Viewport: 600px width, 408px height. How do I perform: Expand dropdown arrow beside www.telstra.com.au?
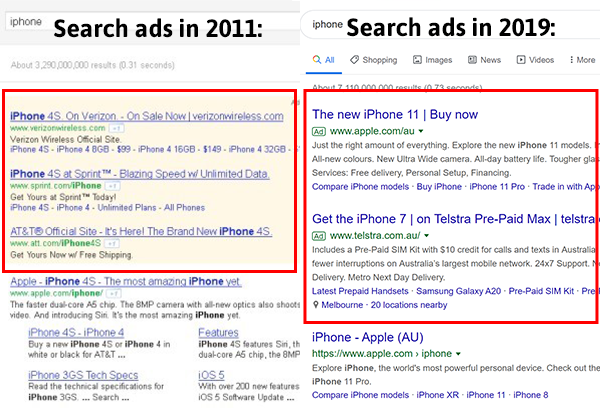point(427,236)
